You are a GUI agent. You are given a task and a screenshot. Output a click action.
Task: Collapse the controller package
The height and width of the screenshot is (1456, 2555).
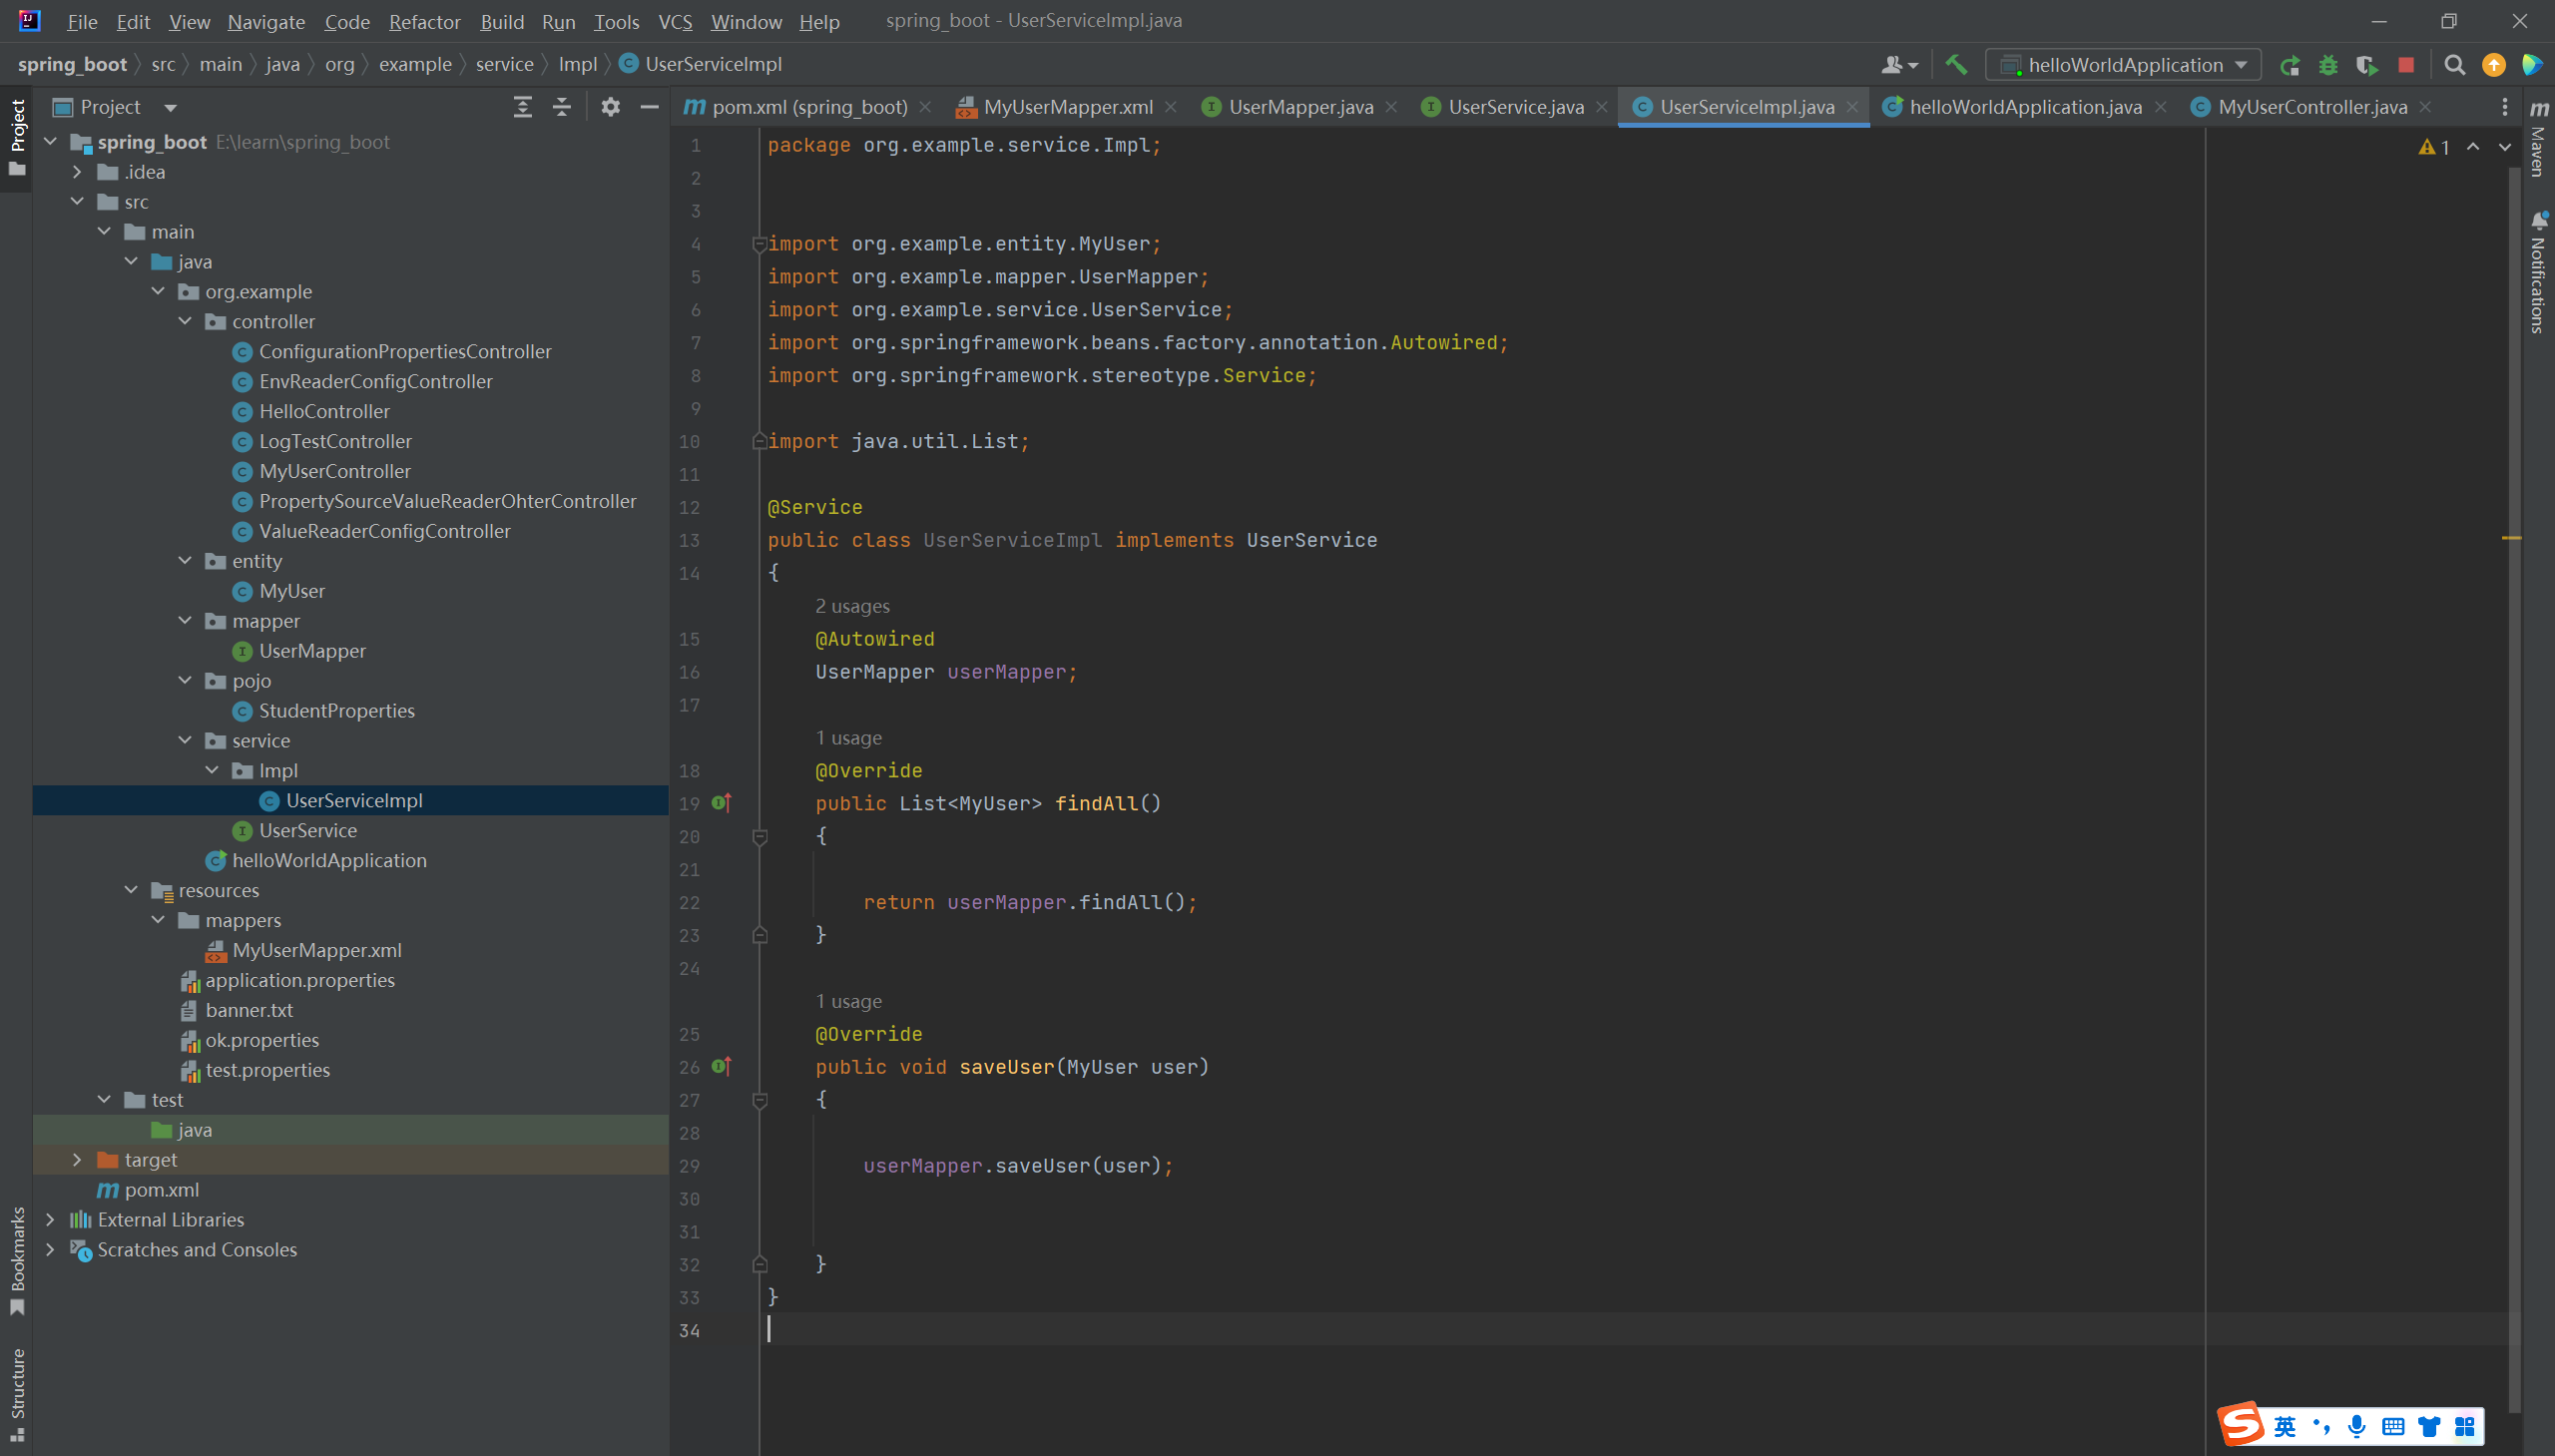coord(185,321)
